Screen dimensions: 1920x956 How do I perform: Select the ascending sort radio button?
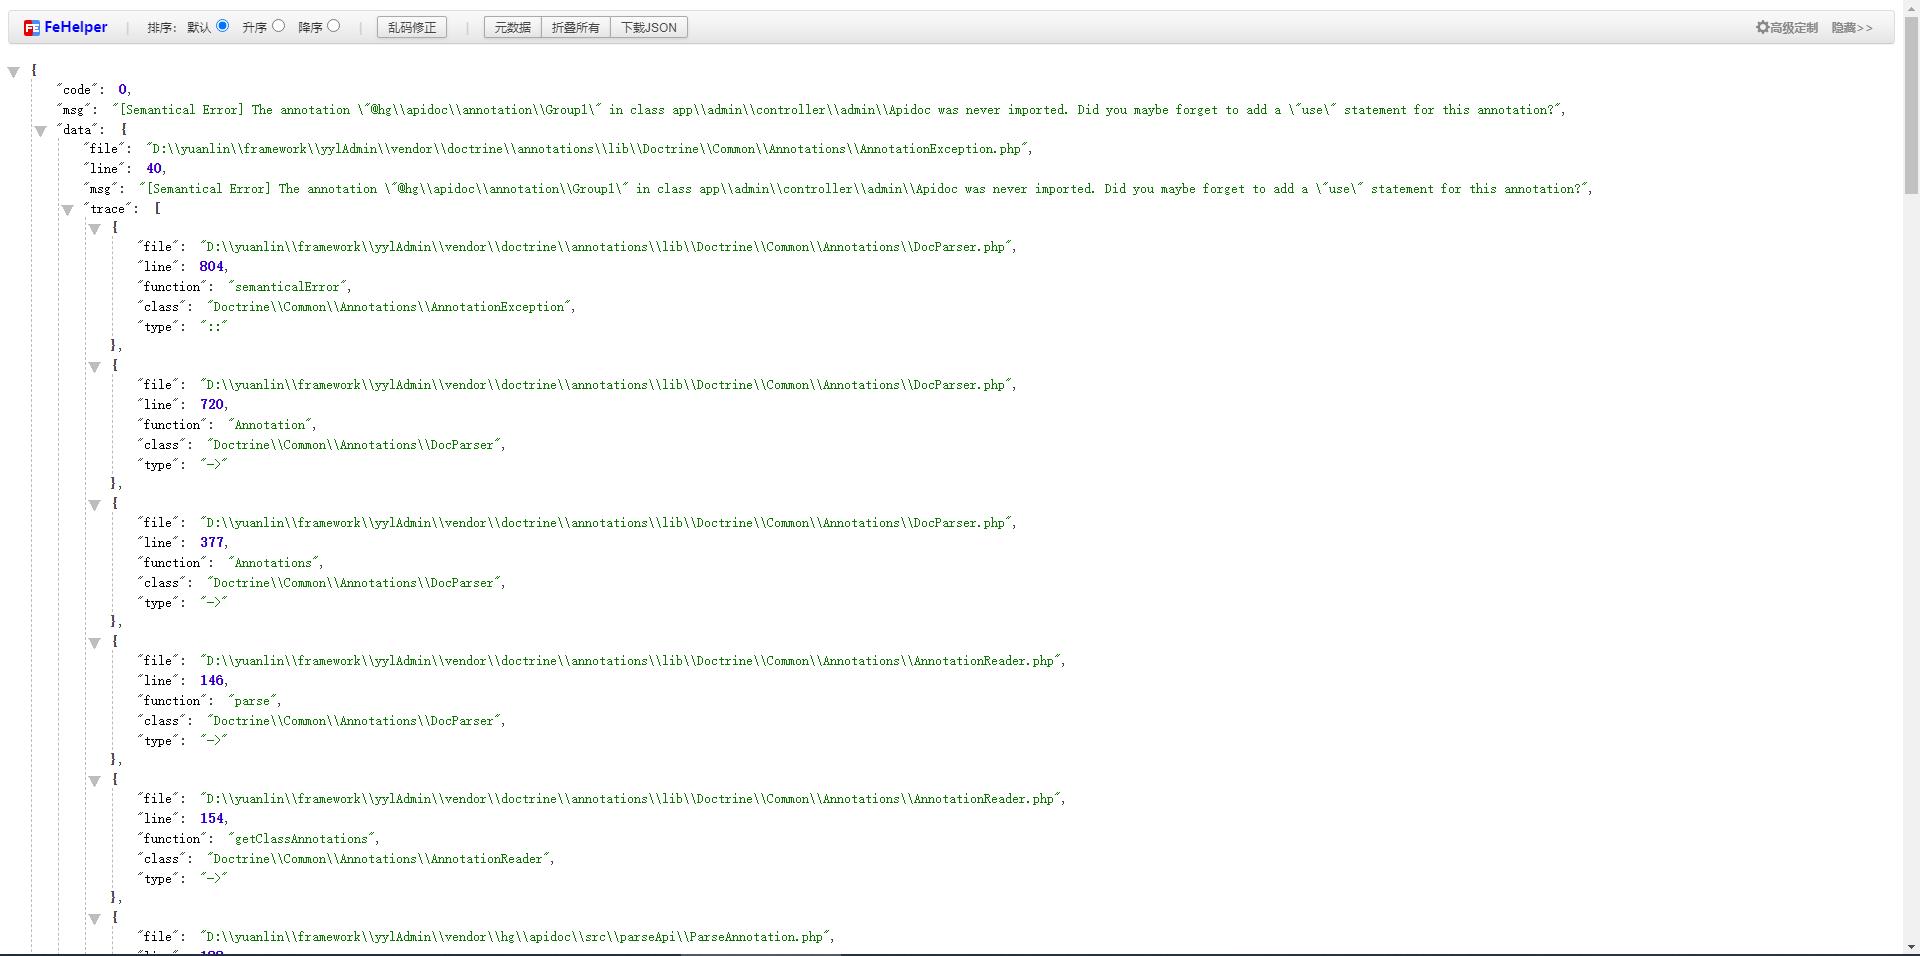(278, 26)
